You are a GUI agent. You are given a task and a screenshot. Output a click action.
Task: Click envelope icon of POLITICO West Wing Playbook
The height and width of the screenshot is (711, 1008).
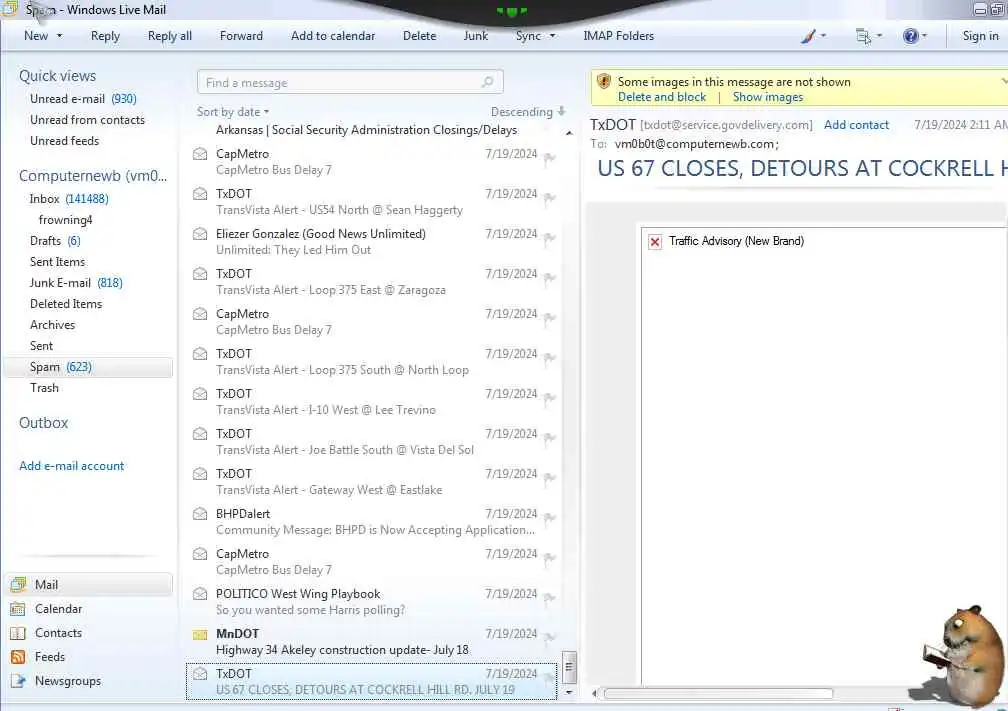coord(200,594)
